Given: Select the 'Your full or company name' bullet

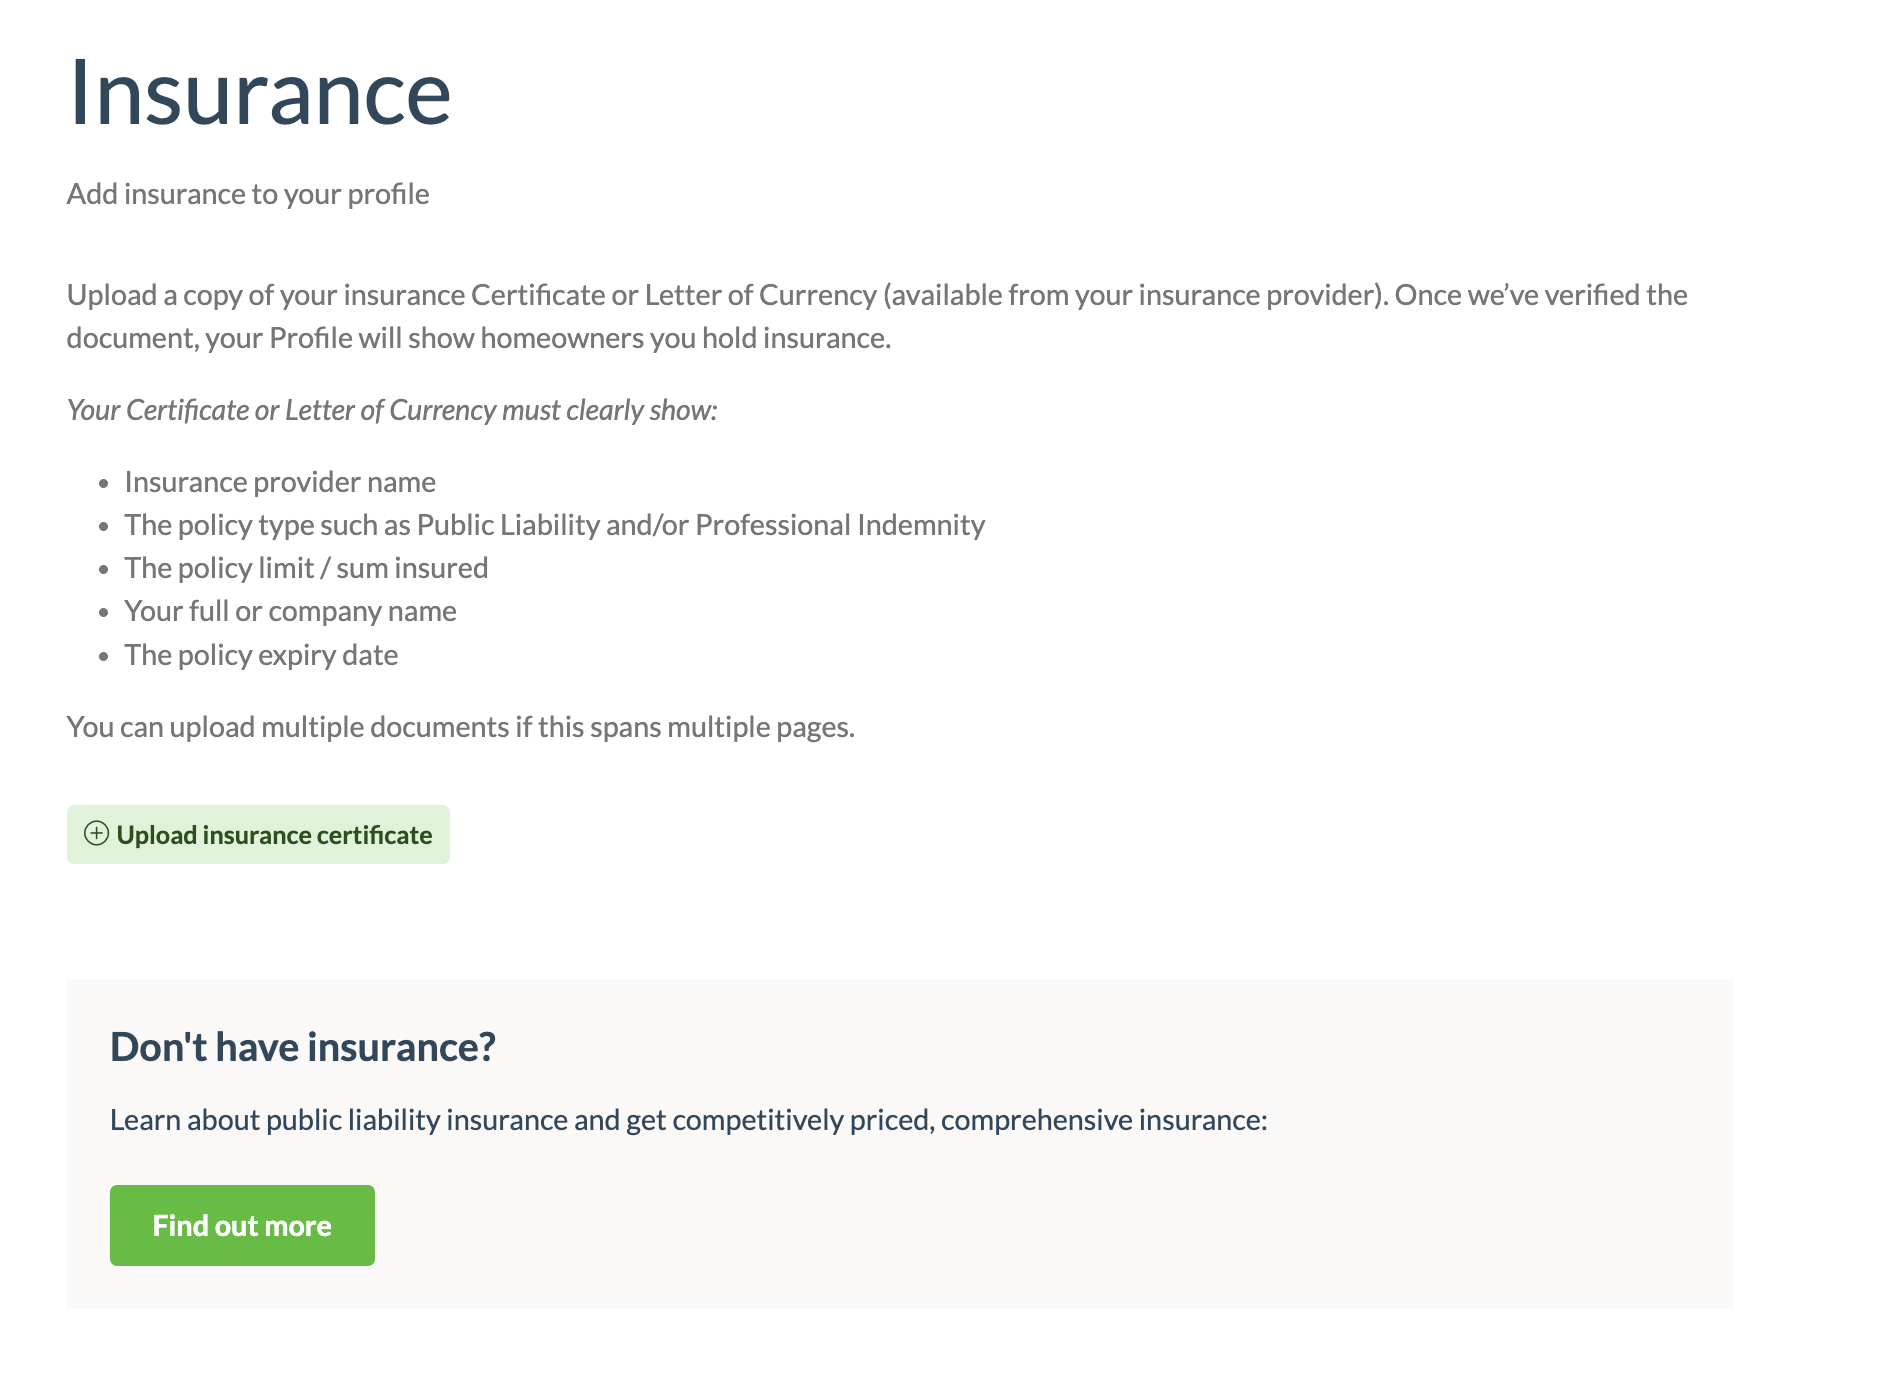Looking at the screenshot, I should [290, 611].
